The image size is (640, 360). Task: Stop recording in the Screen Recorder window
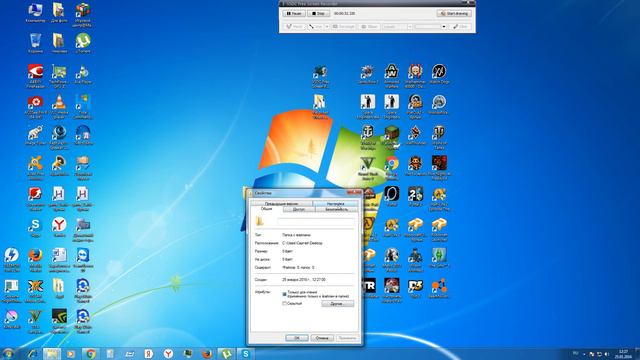[x=318, y=13]
